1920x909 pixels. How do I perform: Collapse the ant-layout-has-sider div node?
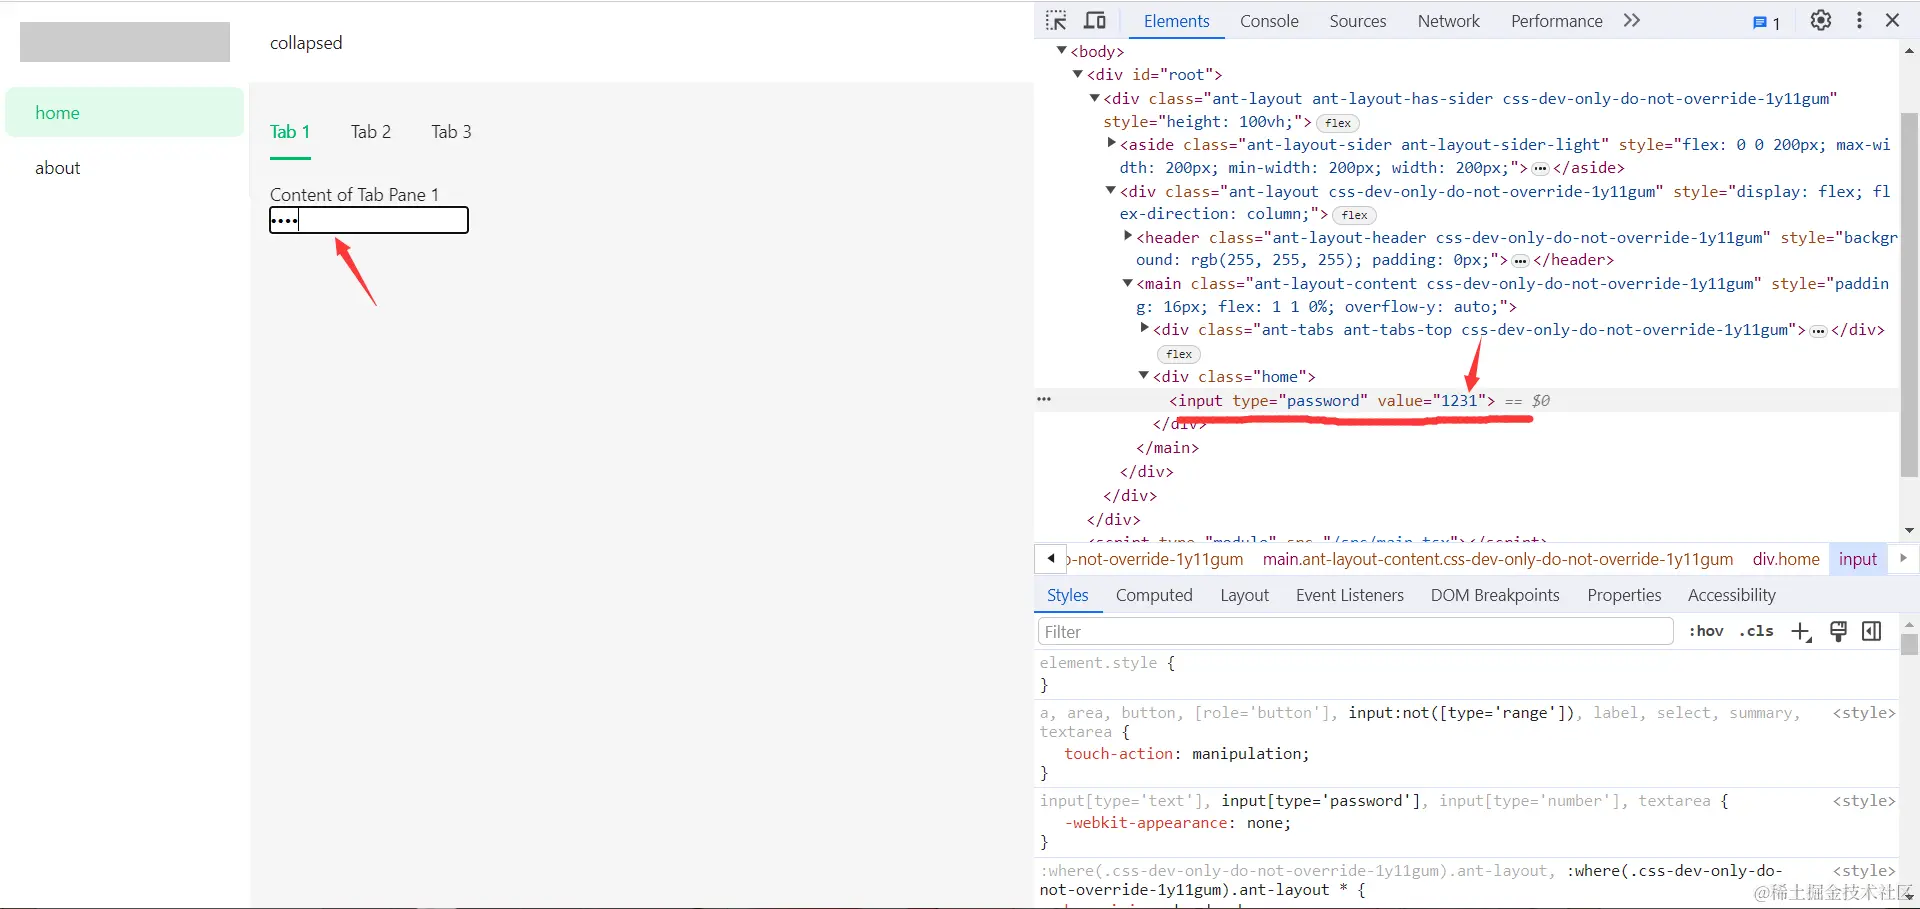[x=1095, y=98]
